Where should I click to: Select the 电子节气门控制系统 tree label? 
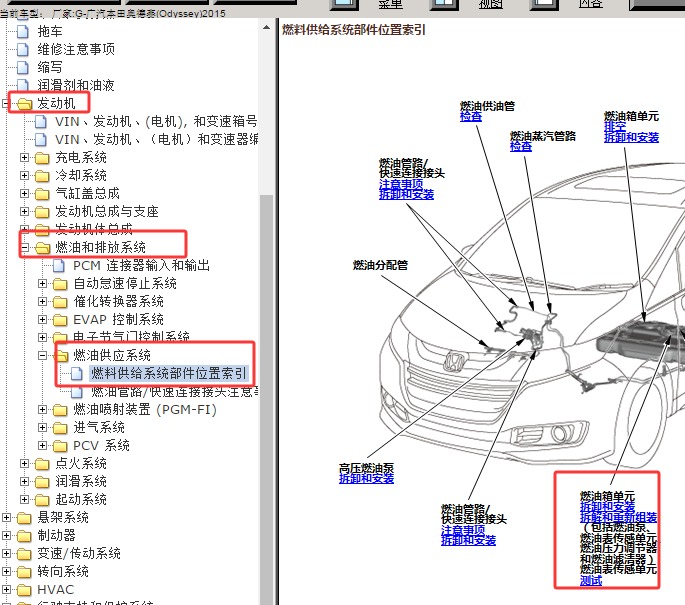tap(131, 336)
